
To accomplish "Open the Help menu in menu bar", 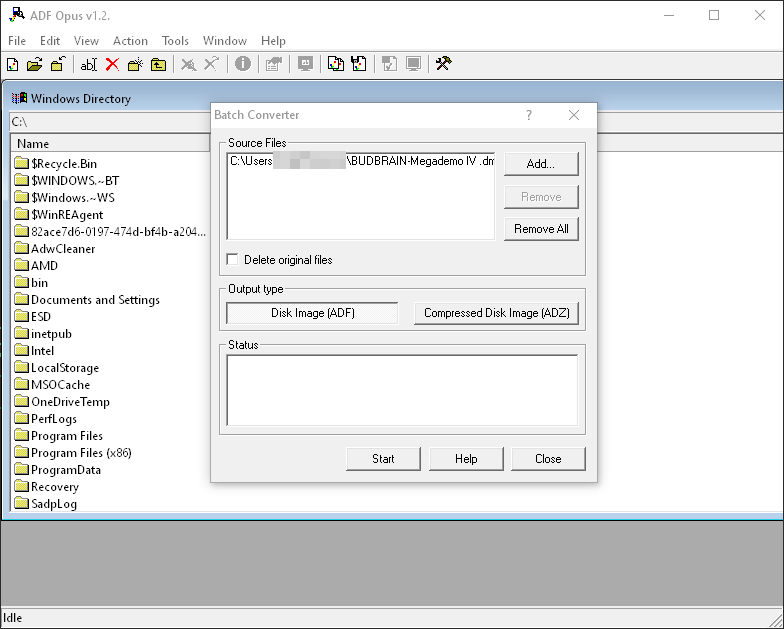I will tap(273, 41).
